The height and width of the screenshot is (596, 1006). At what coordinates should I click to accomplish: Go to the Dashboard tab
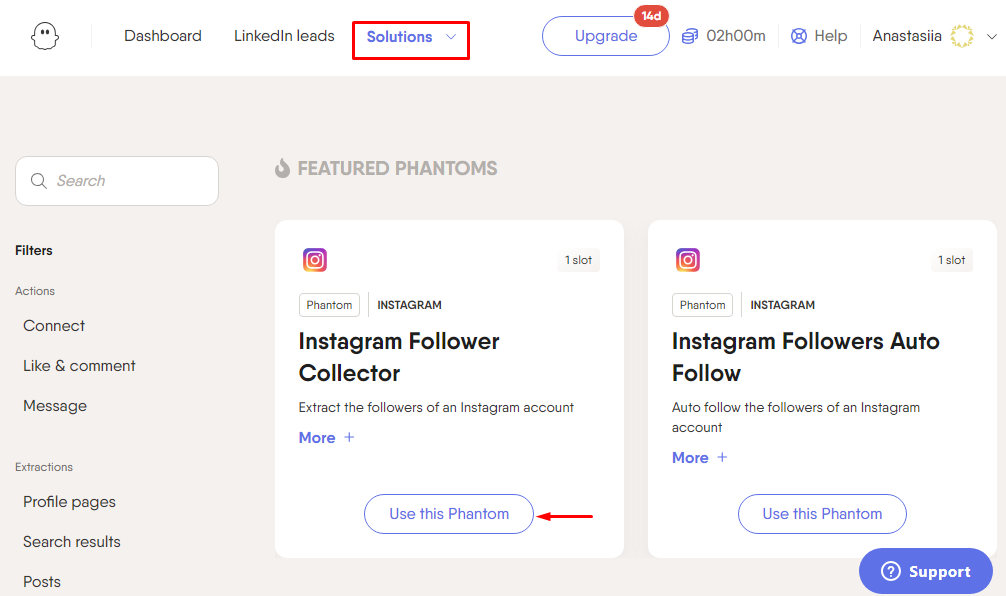tap(163, 36)
